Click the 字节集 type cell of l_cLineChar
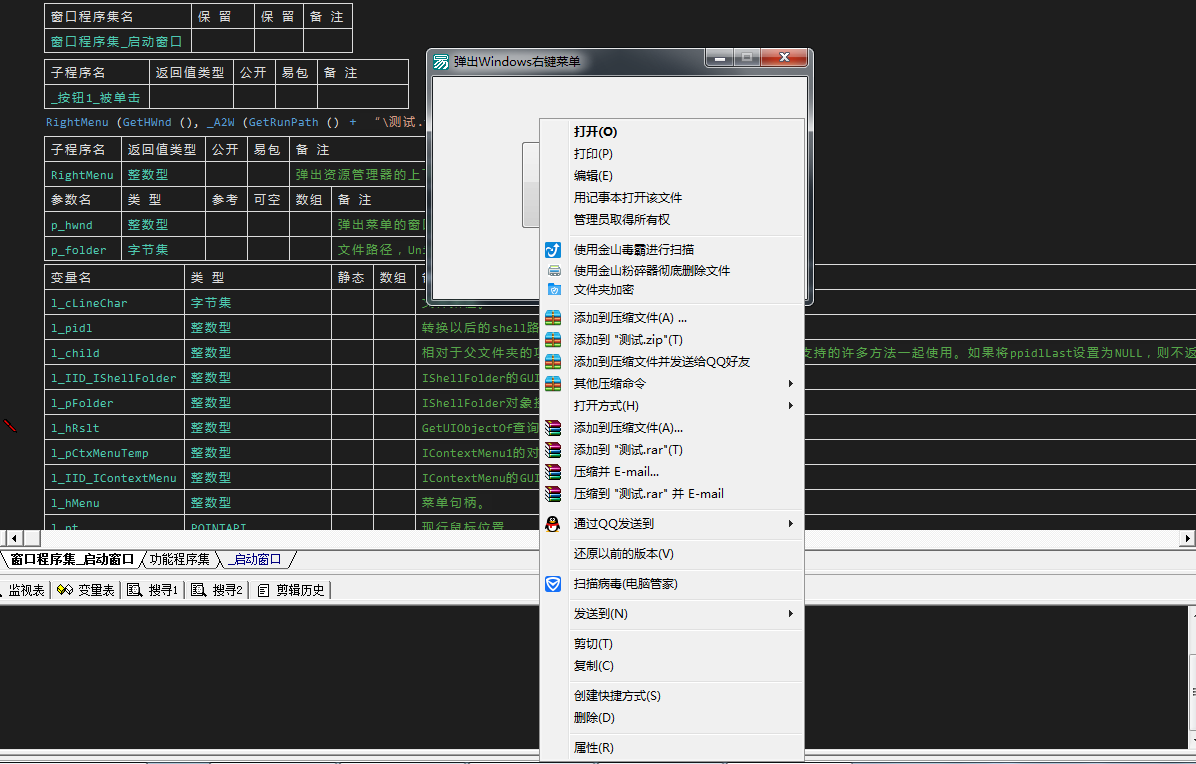The width and height of the screenshot is (1196, 764). coord(258,303)
